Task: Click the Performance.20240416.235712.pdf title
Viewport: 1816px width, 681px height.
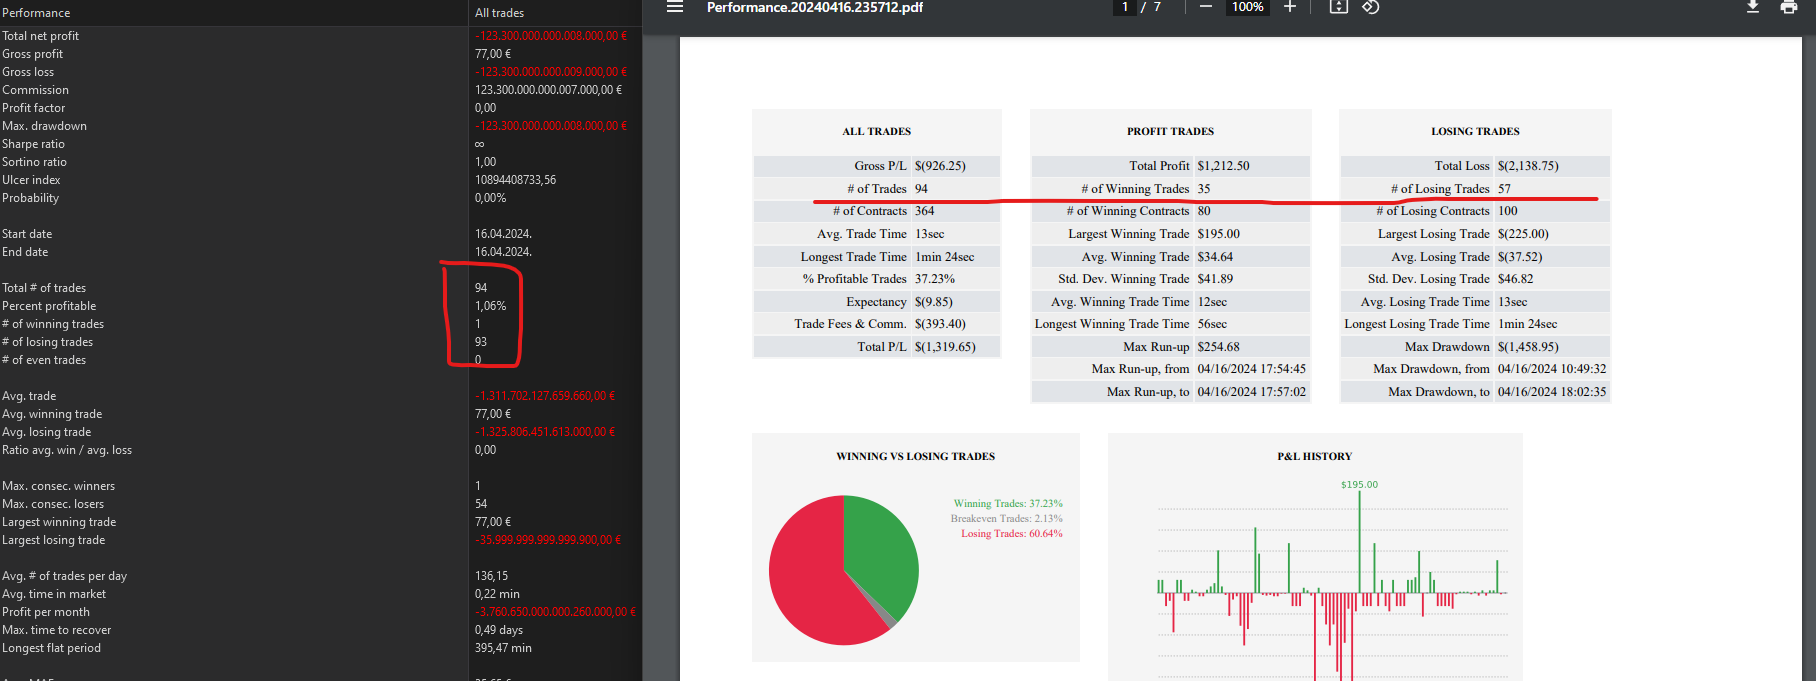Action: click(815, 7)
